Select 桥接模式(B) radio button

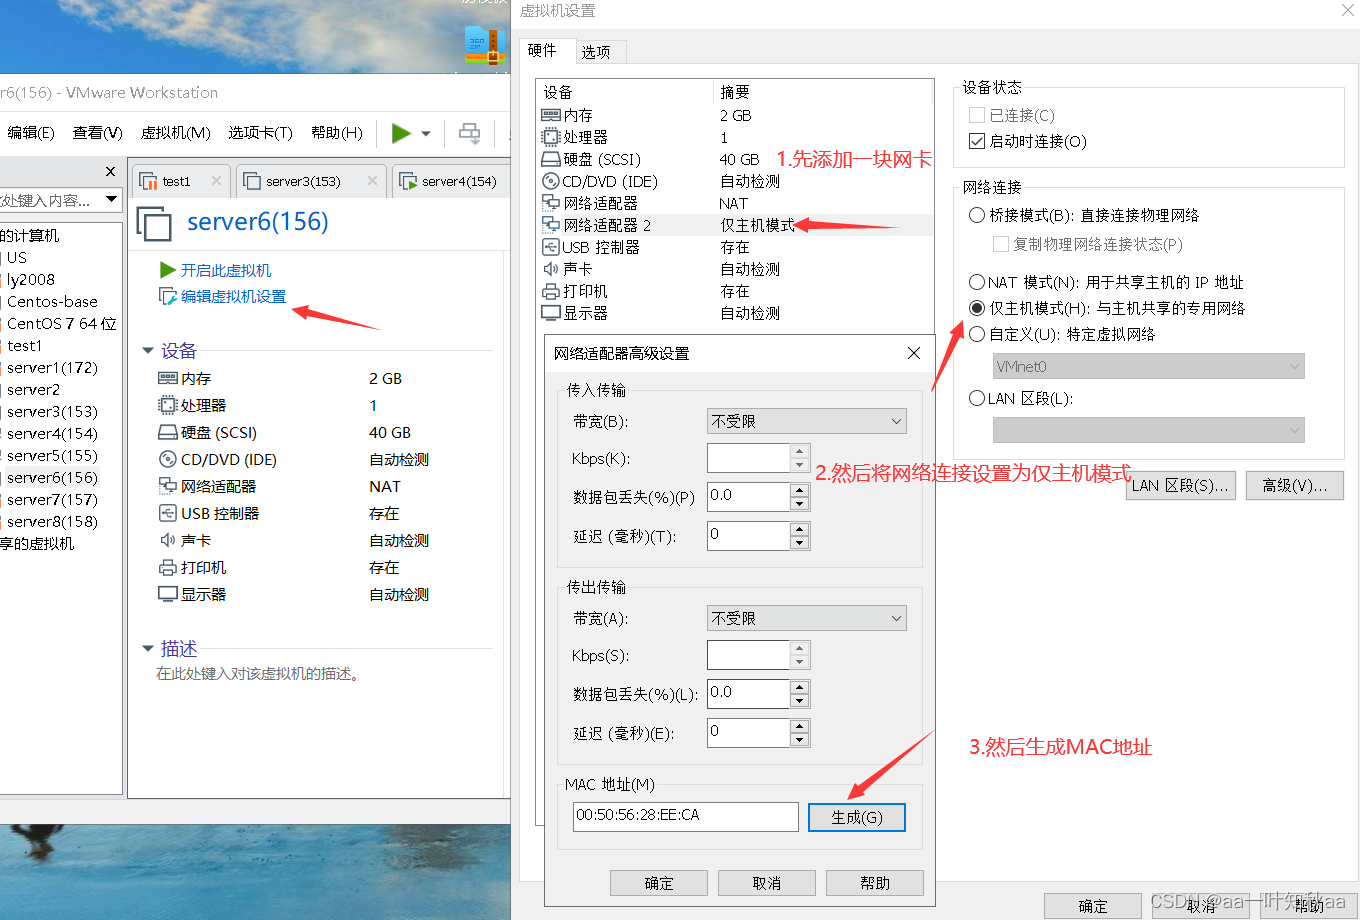[x=977, y=215]
